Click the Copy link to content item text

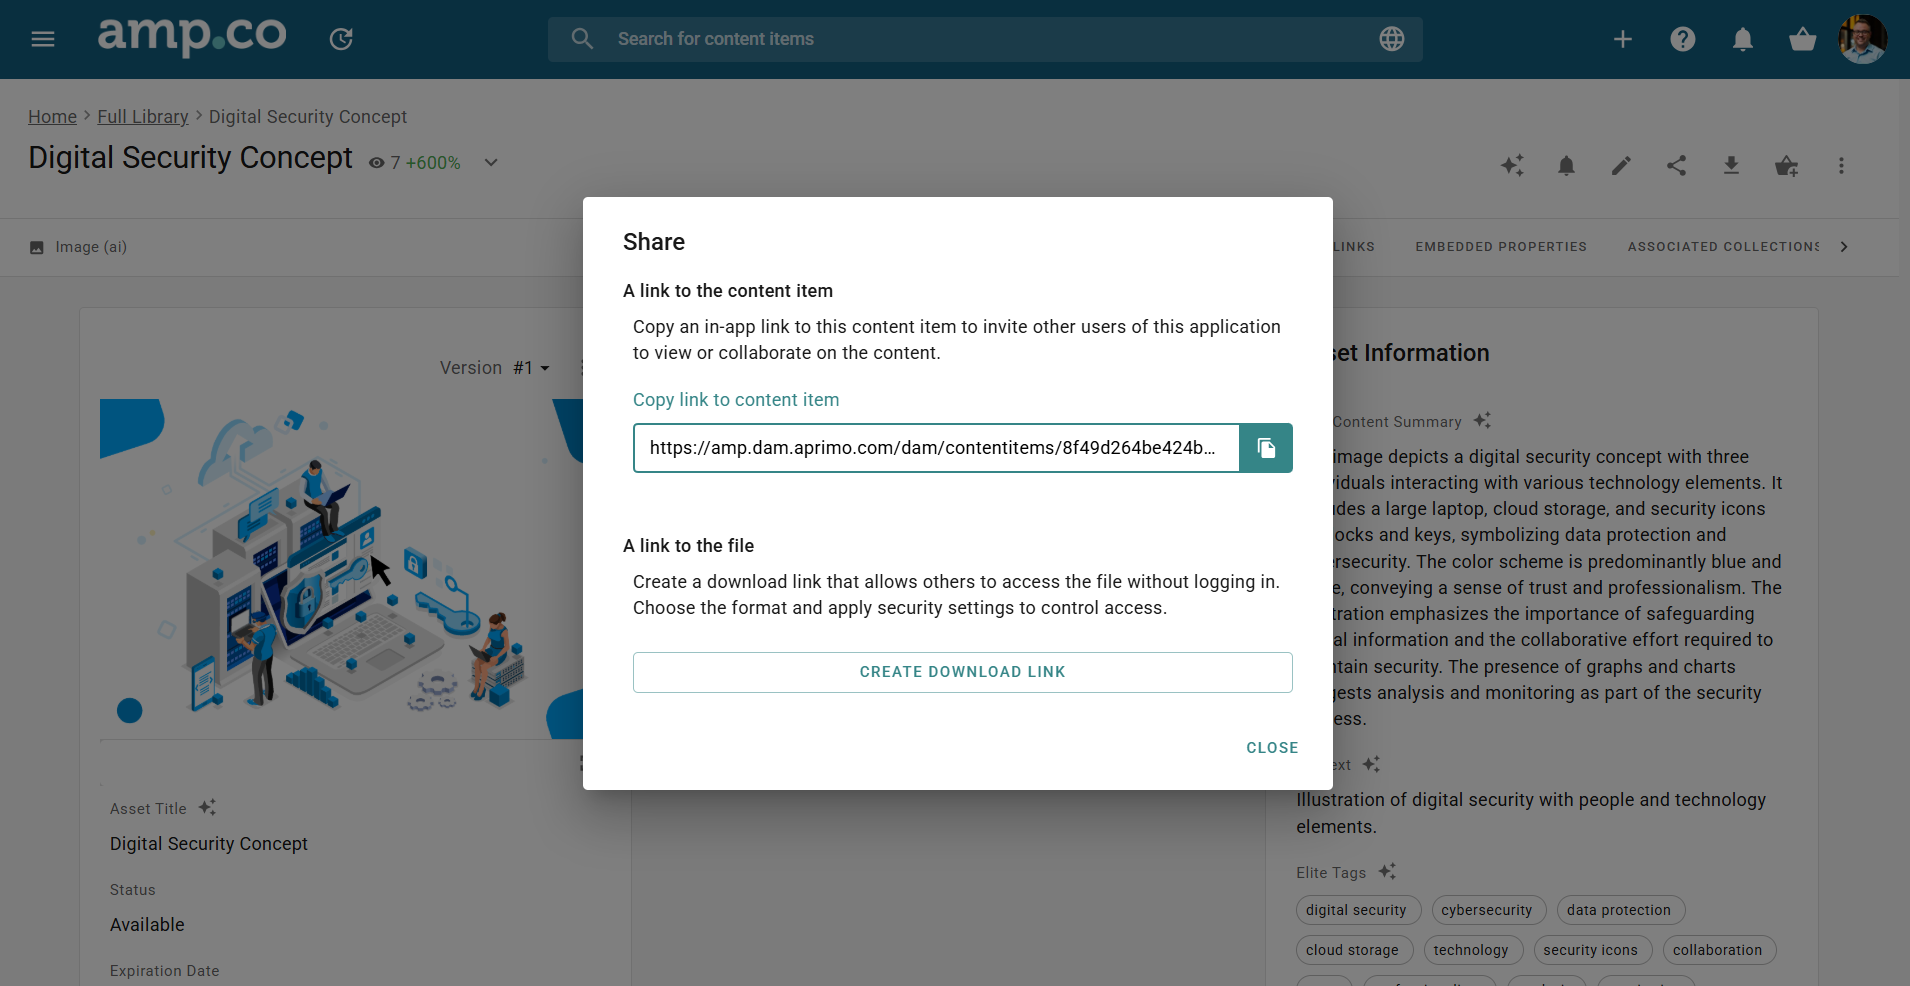tap(736, 400)
